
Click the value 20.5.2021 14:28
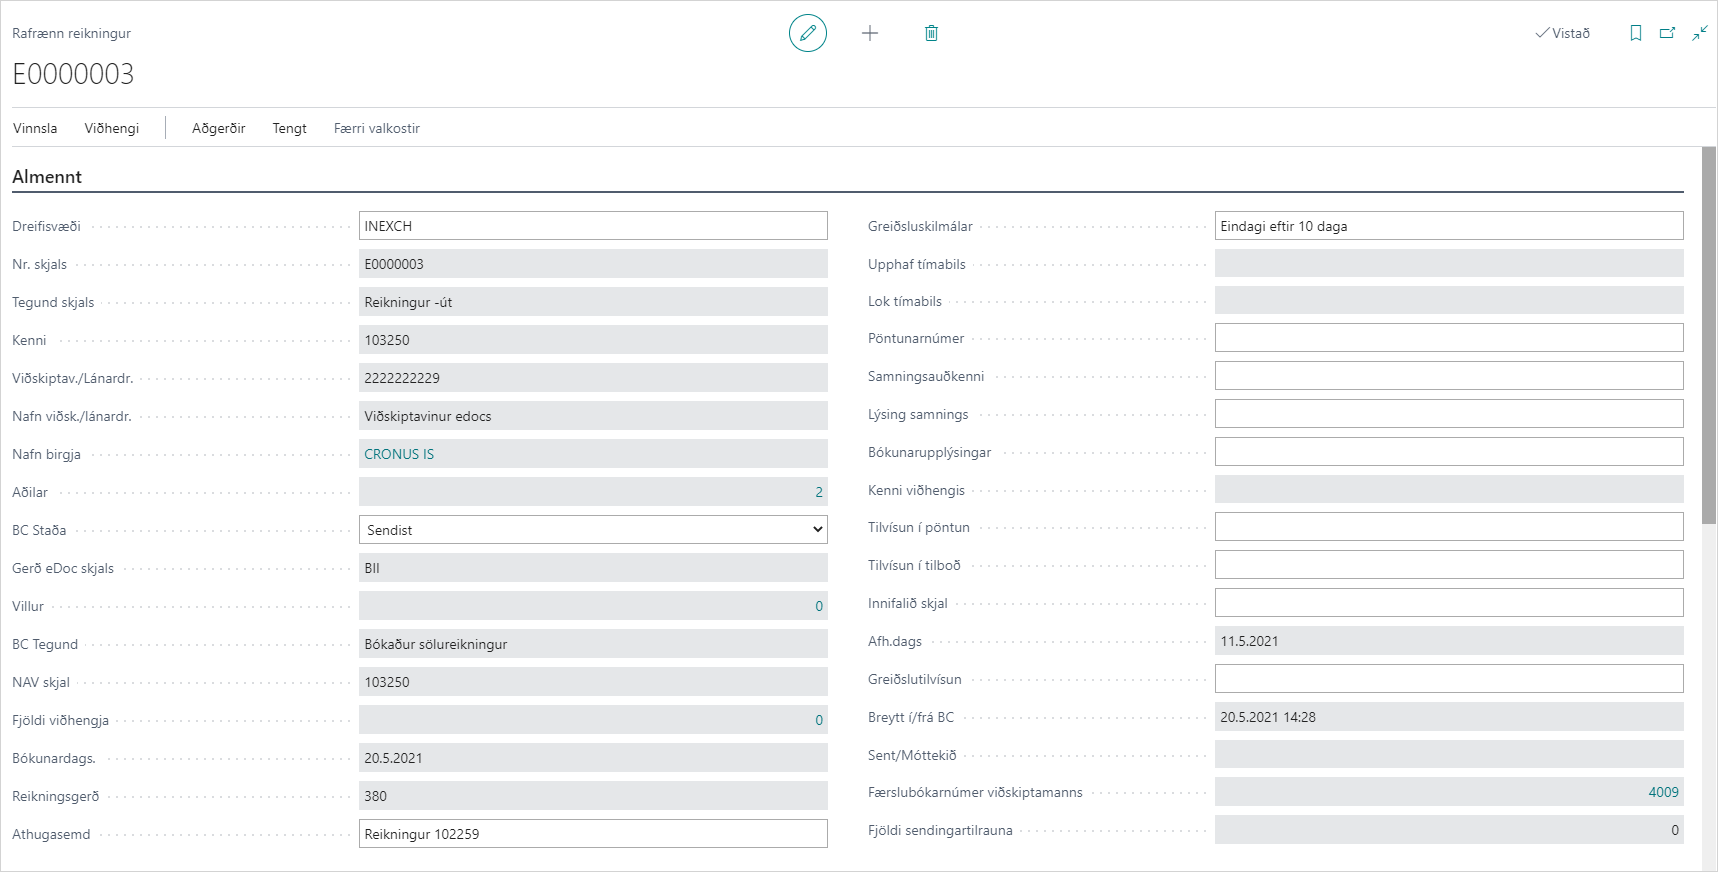[1449, 717]
